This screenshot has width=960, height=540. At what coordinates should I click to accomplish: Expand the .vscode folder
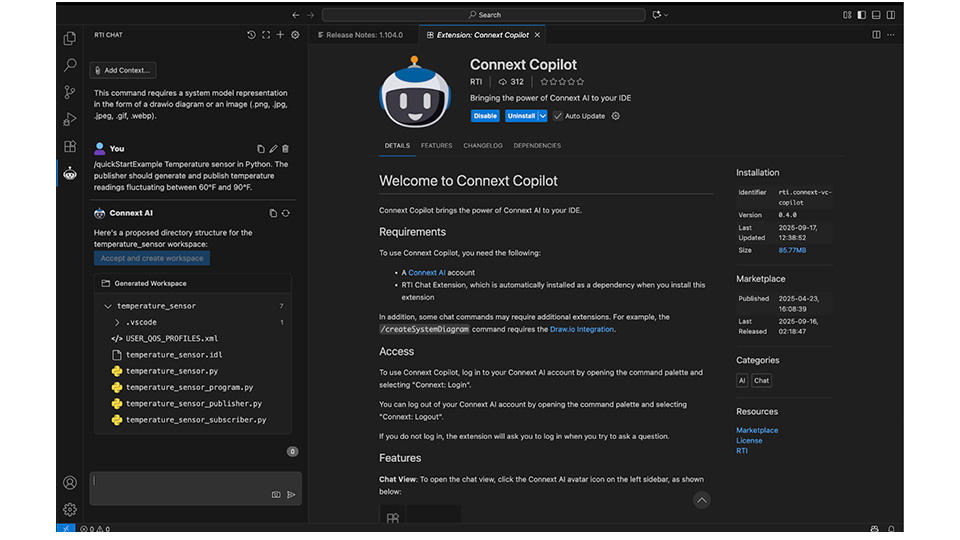(x=117, y=322)
